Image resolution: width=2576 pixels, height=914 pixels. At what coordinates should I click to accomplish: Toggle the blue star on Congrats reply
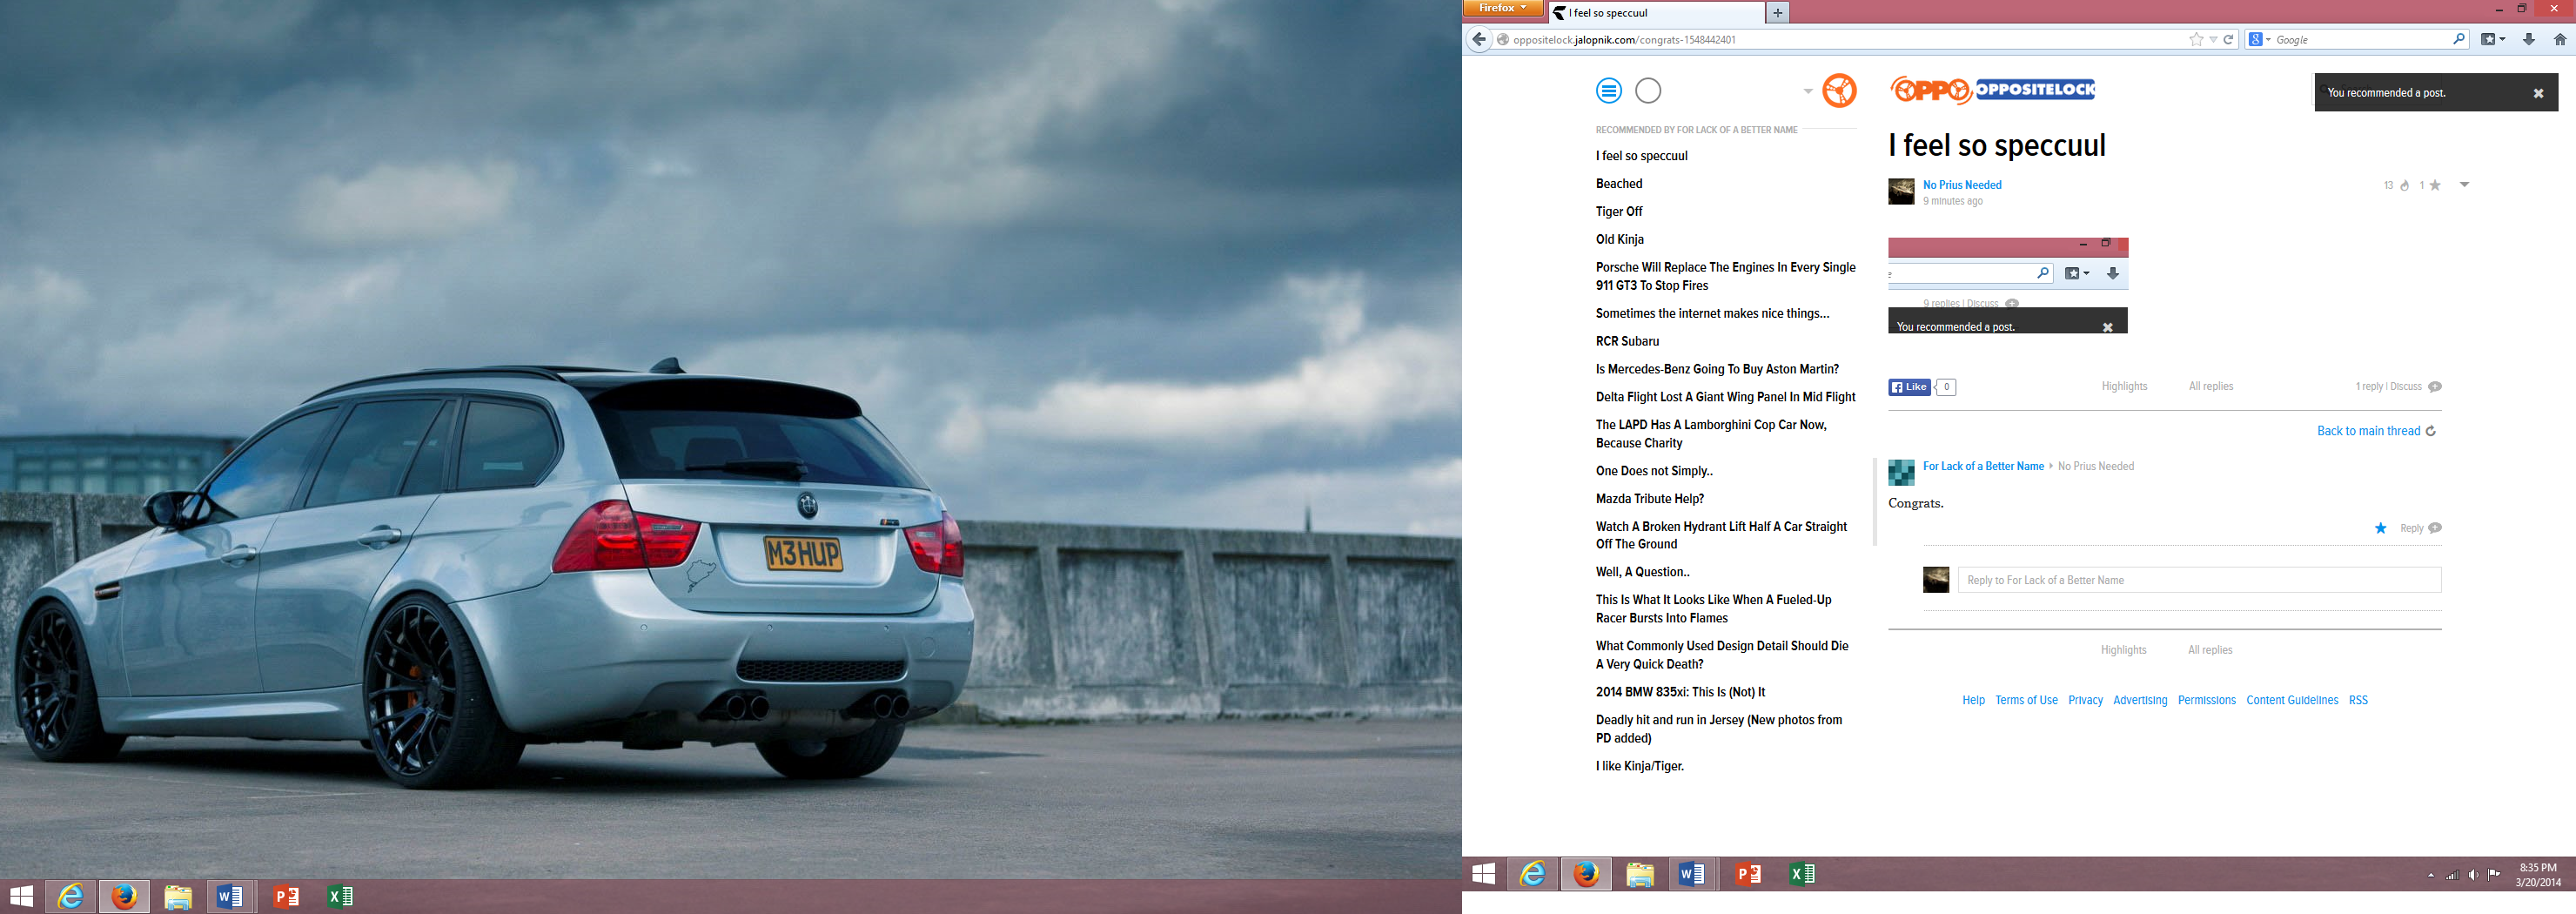click(2381, 528)
